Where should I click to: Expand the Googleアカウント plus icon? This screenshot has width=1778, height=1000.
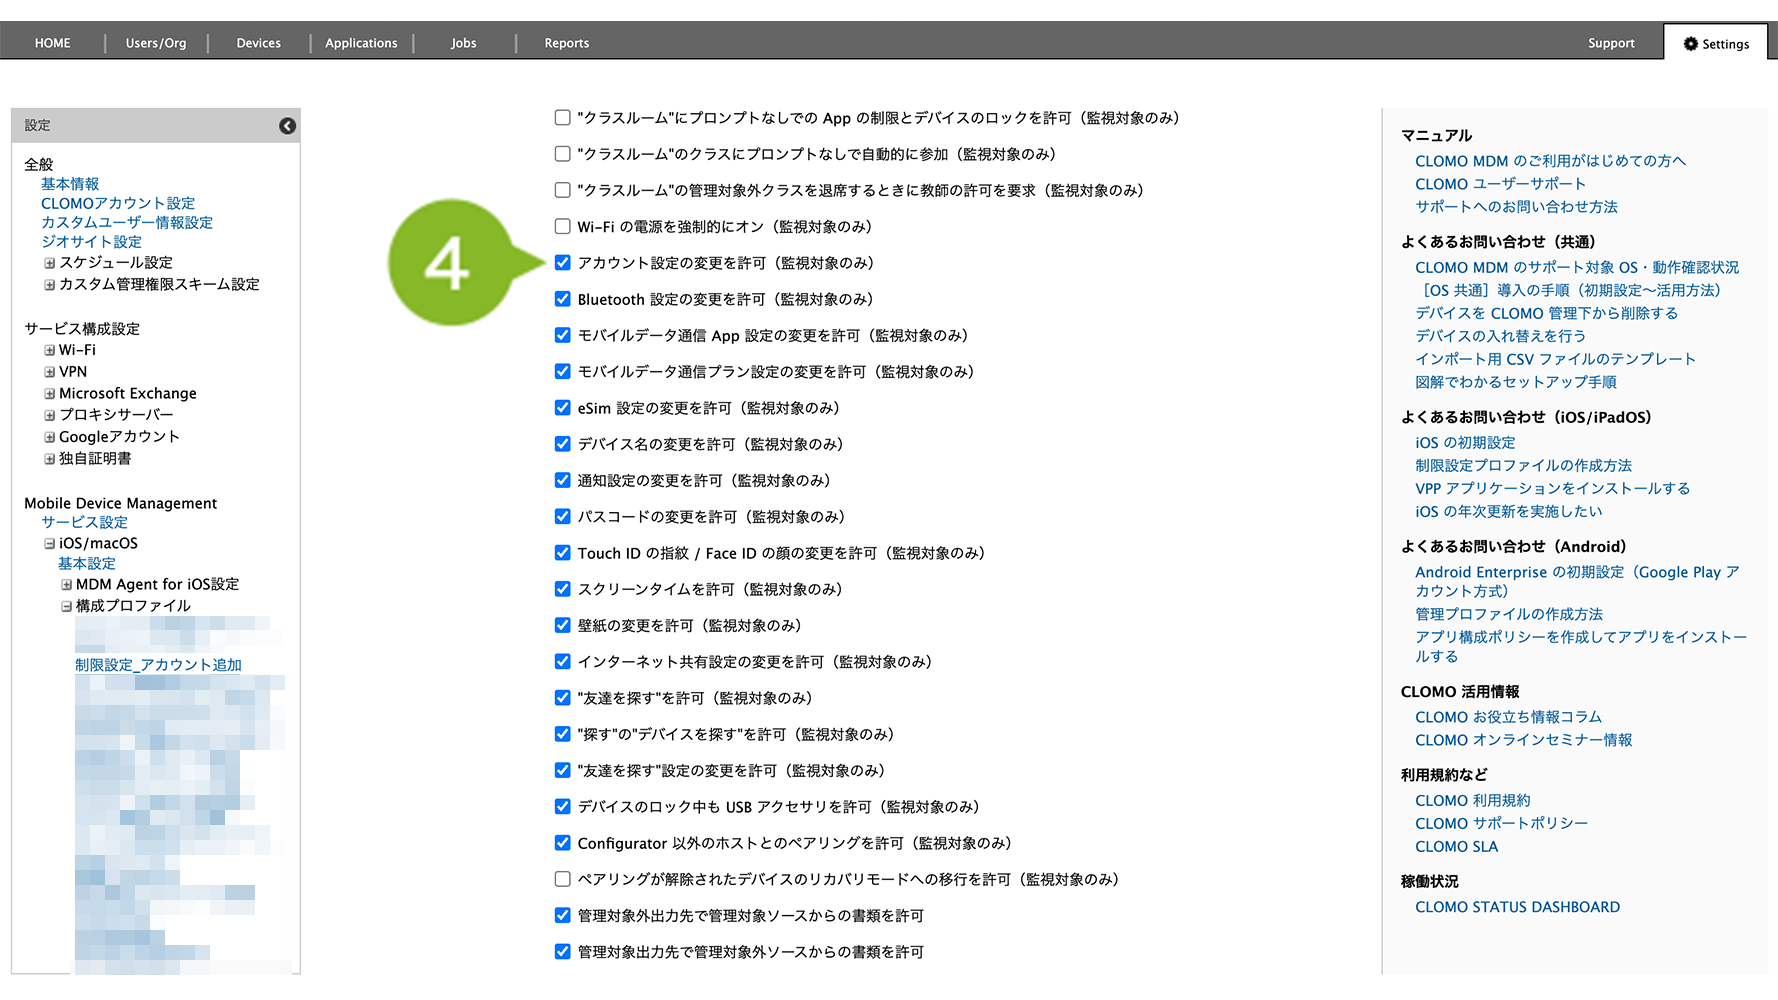tap(49, 437)
